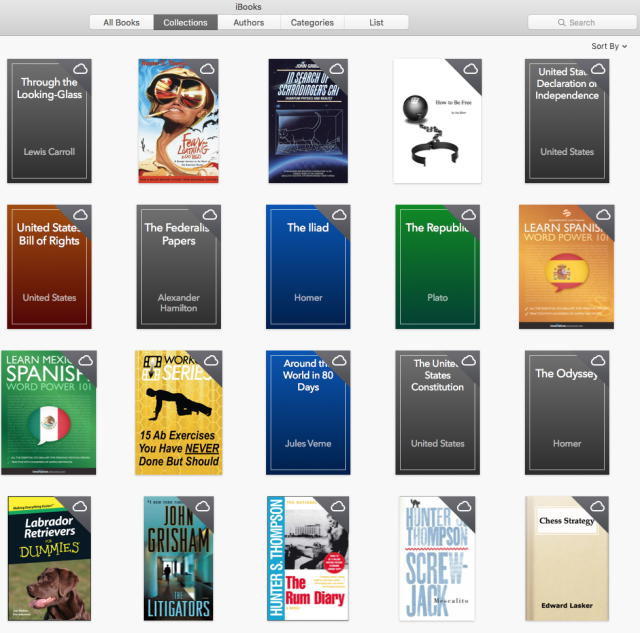Click cloud download icon on Through the Looking-Glass
Screen dimensions: 640x633
click(80, 69)
